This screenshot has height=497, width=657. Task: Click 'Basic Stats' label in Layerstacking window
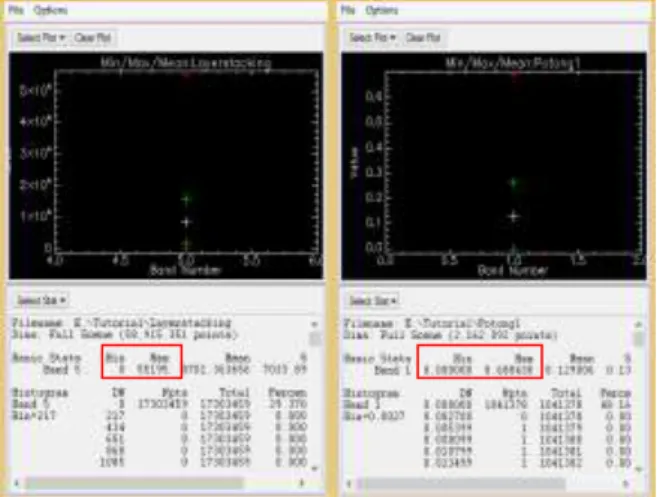(x=46, y=358)
